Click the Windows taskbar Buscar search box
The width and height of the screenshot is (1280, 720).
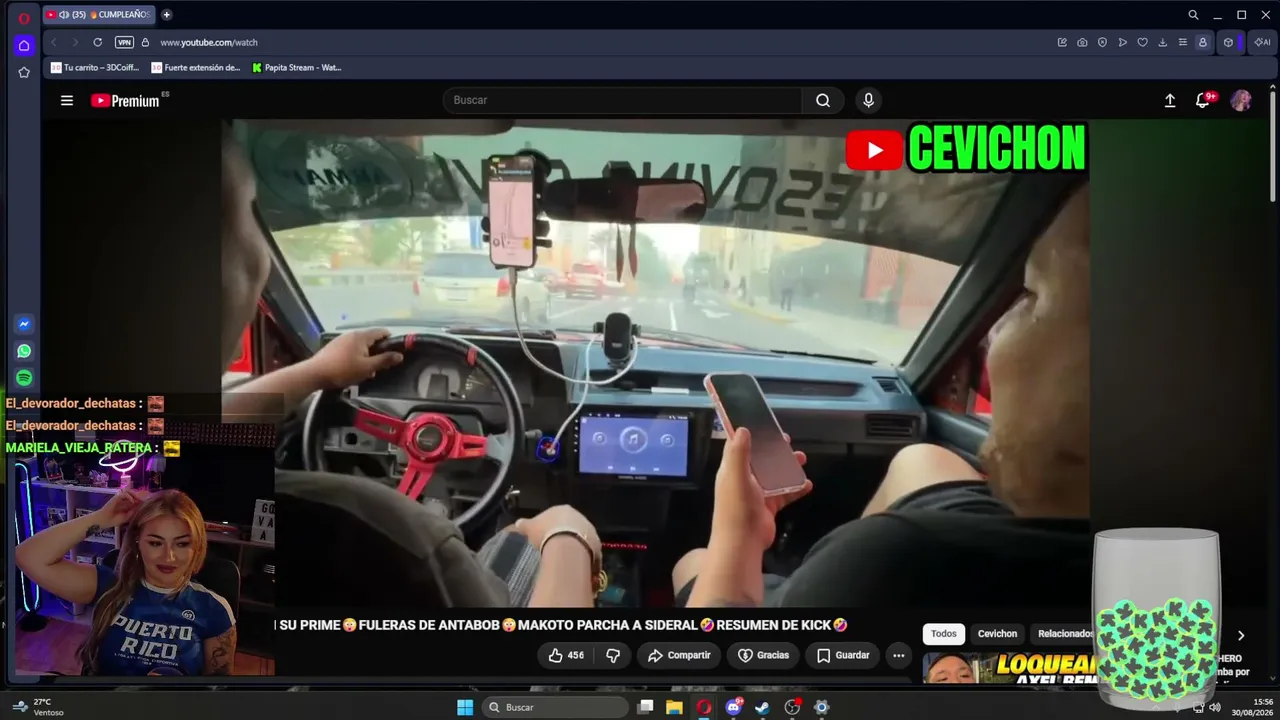click(555, 707)
